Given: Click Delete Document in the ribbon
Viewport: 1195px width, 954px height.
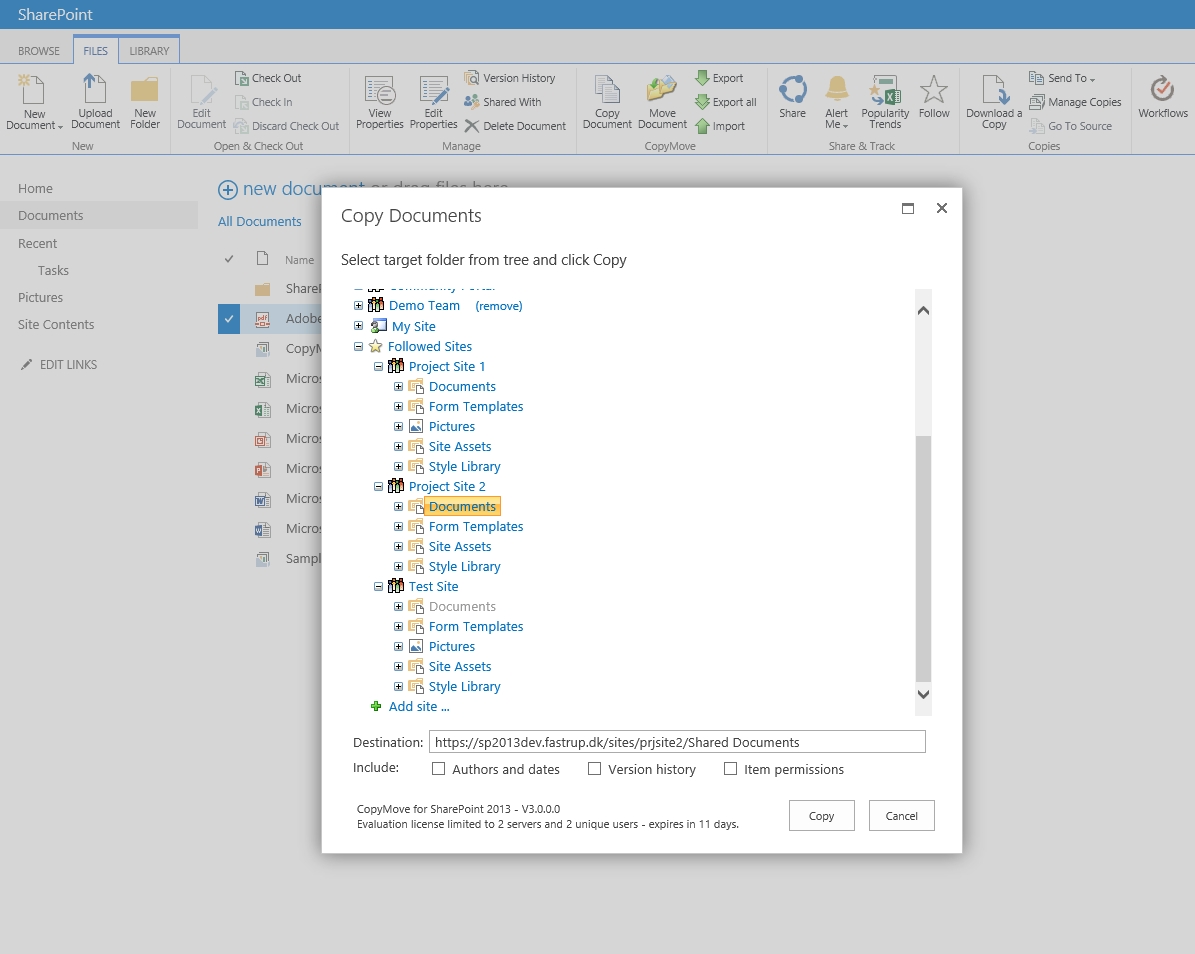Looking at the screenshot, I should pyautogui.click(x=515, y=126).
